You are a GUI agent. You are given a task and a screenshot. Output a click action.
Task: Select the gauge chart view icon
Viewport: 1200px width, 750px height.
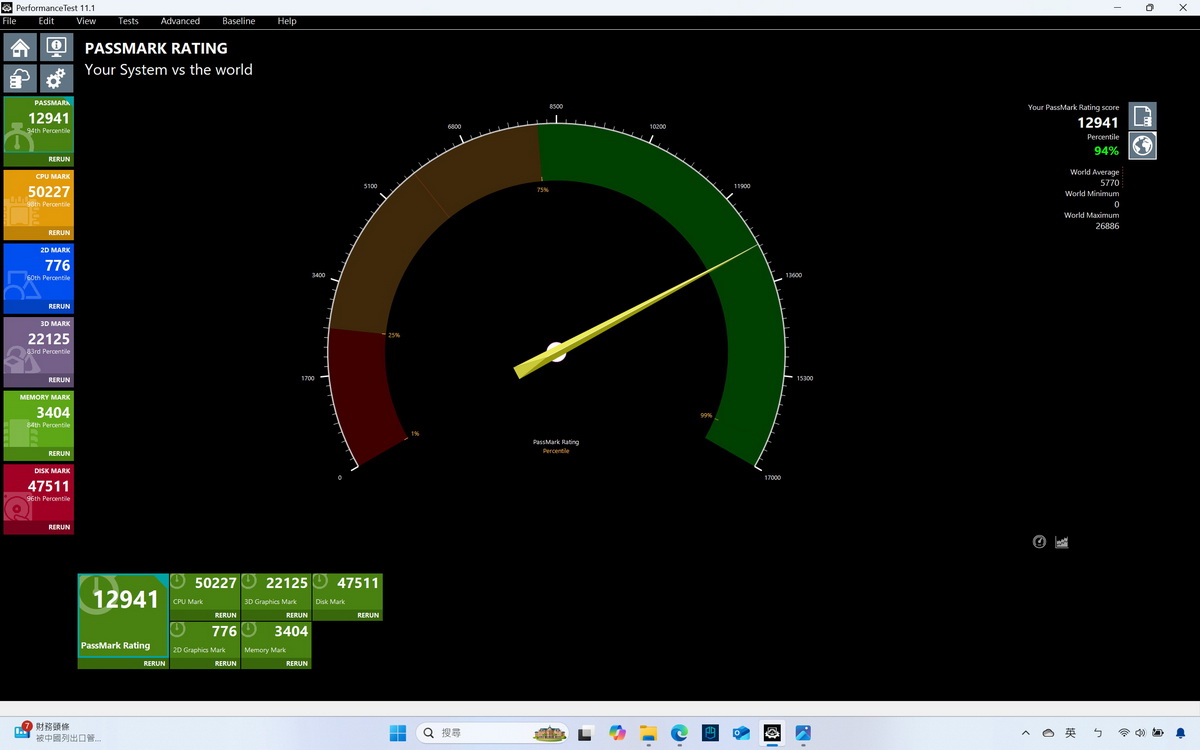1039,542
